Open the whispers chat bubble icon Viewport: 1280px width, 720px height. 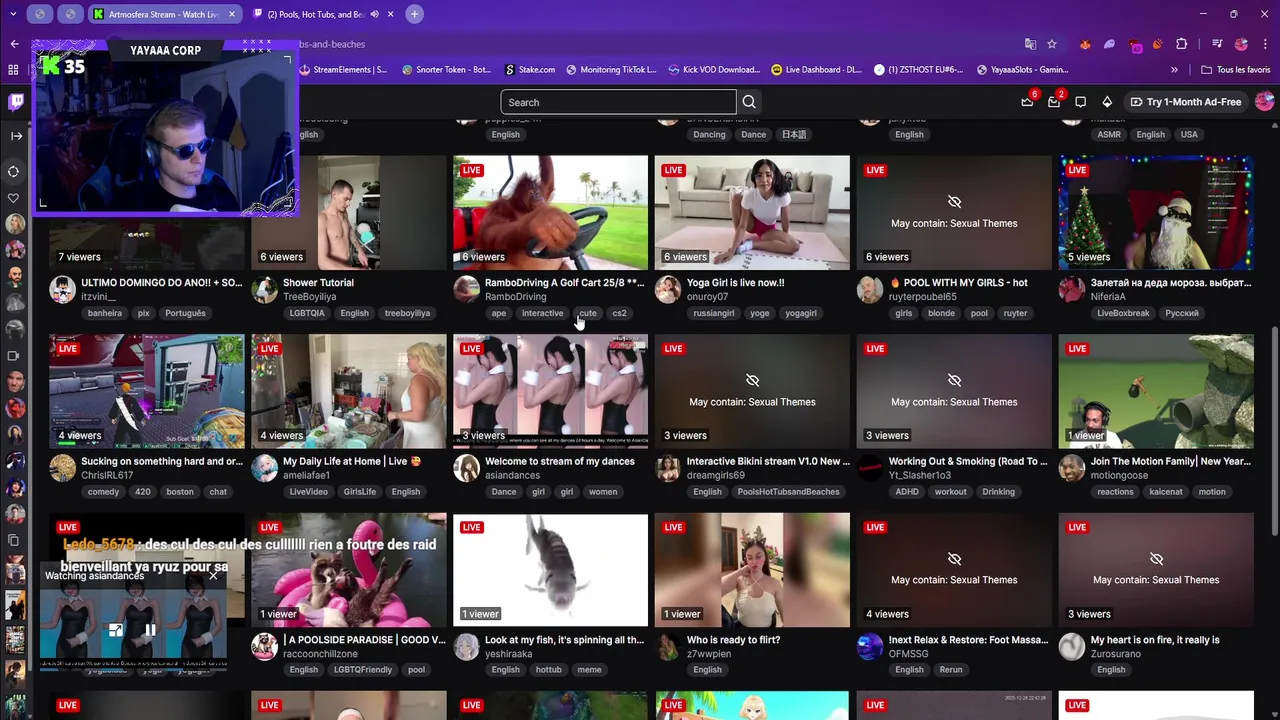[x=1080, y=102]
